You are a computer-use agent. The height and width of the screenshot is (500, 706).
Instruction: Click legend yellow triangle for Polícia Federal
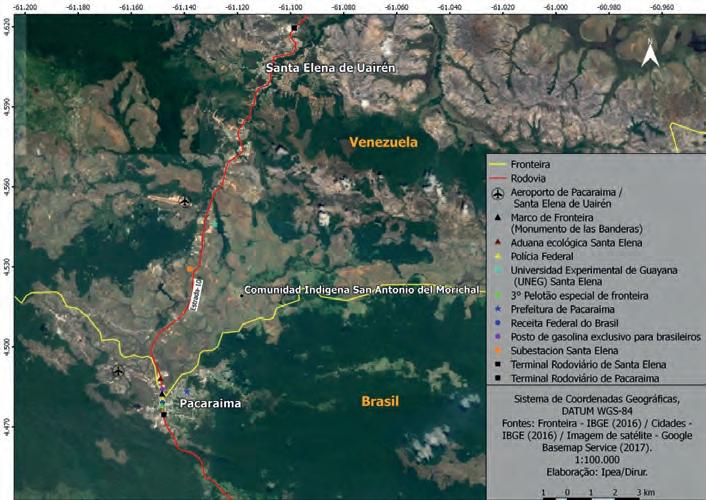pos(498,256)
